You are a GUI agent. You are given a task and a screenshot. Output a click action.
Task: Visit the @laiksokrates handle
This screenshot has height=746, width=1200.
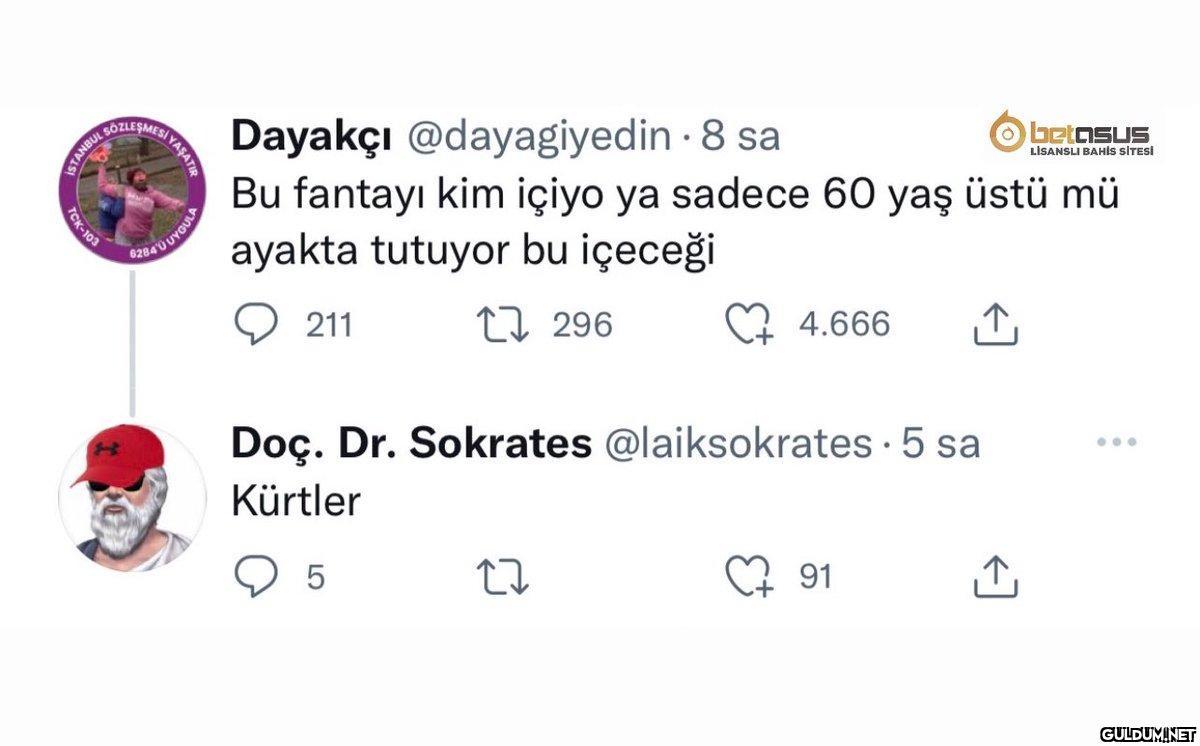click(739, 443)
